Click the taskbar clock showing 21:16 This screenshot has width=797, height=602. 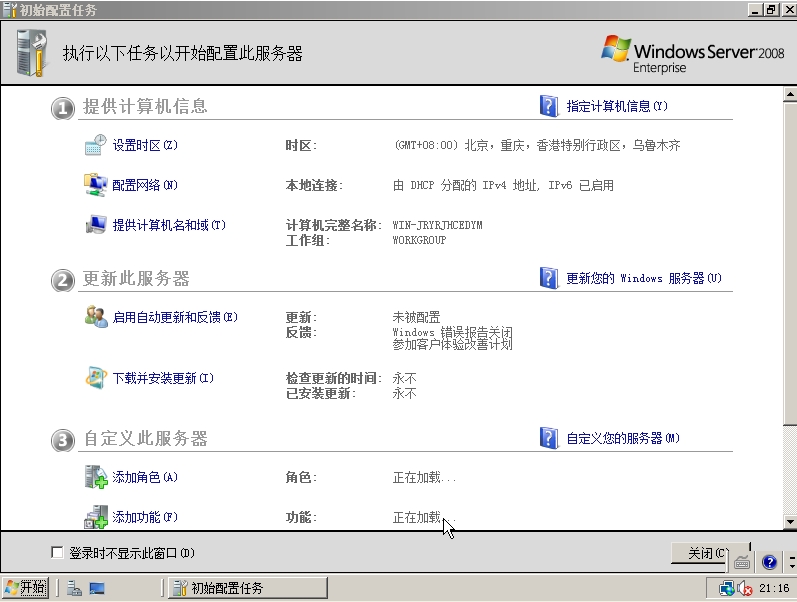(x=774, y=588)
